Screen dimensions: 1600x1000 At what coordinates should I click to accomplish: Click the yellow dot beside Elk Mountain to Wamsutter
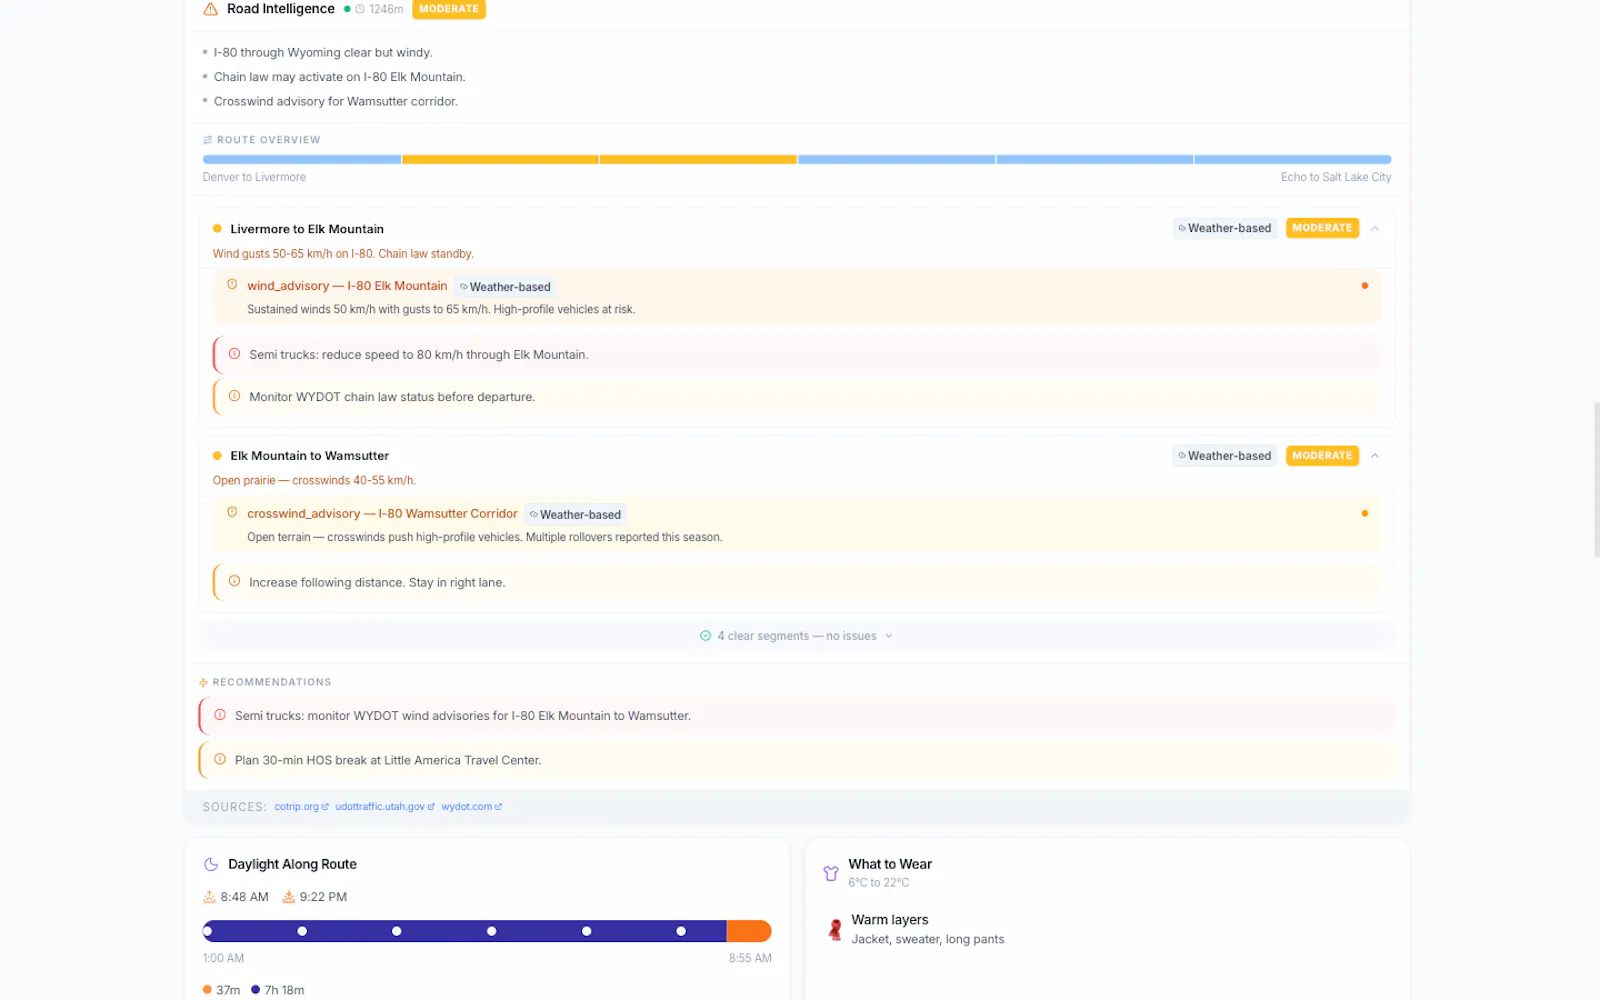217,456
